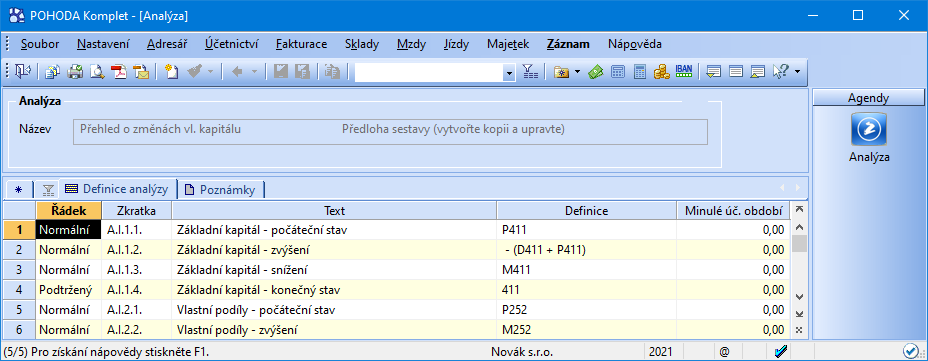This screenshot has width=928, height=361.
Task: Click the asterisk tab
Action: click(18, 190)
